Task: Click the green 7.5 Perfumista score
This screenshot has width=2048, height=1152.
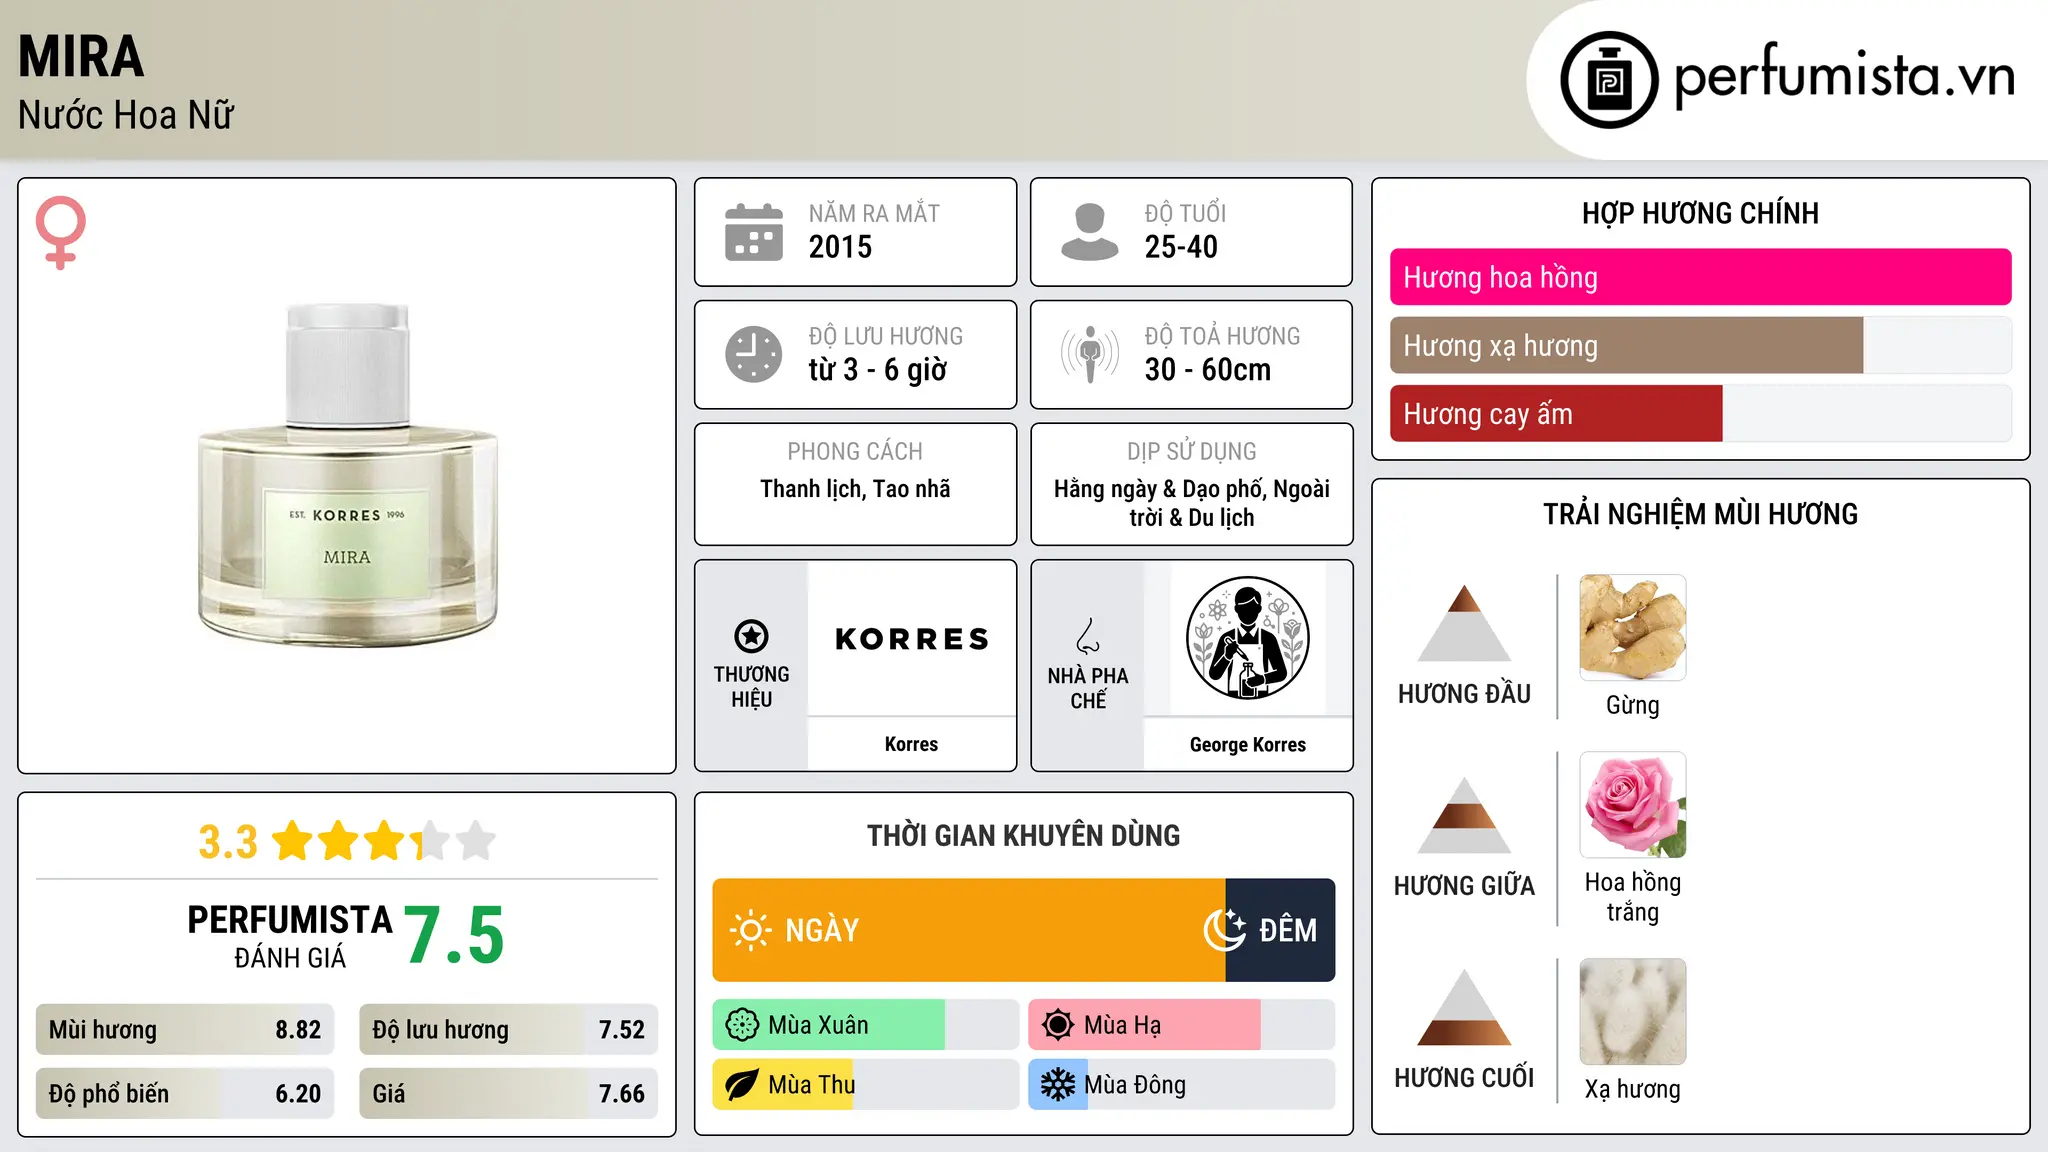Action: coord(455,936)
